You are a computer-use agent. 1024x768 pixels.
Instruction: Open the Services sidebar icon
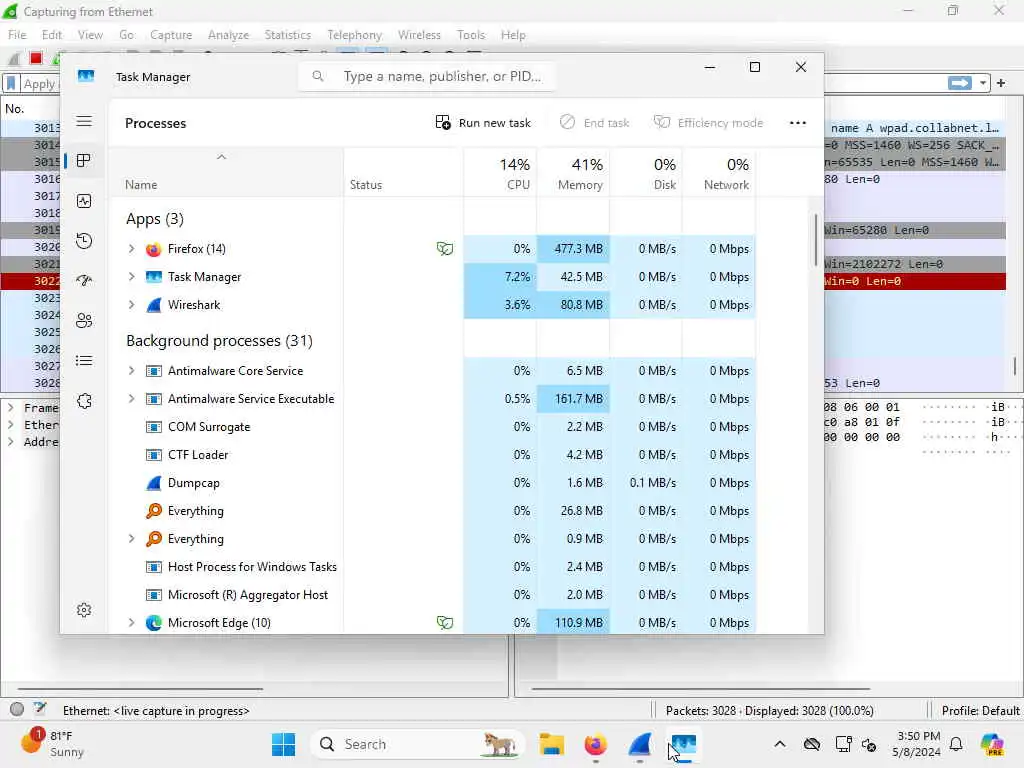tap(84, 401)
